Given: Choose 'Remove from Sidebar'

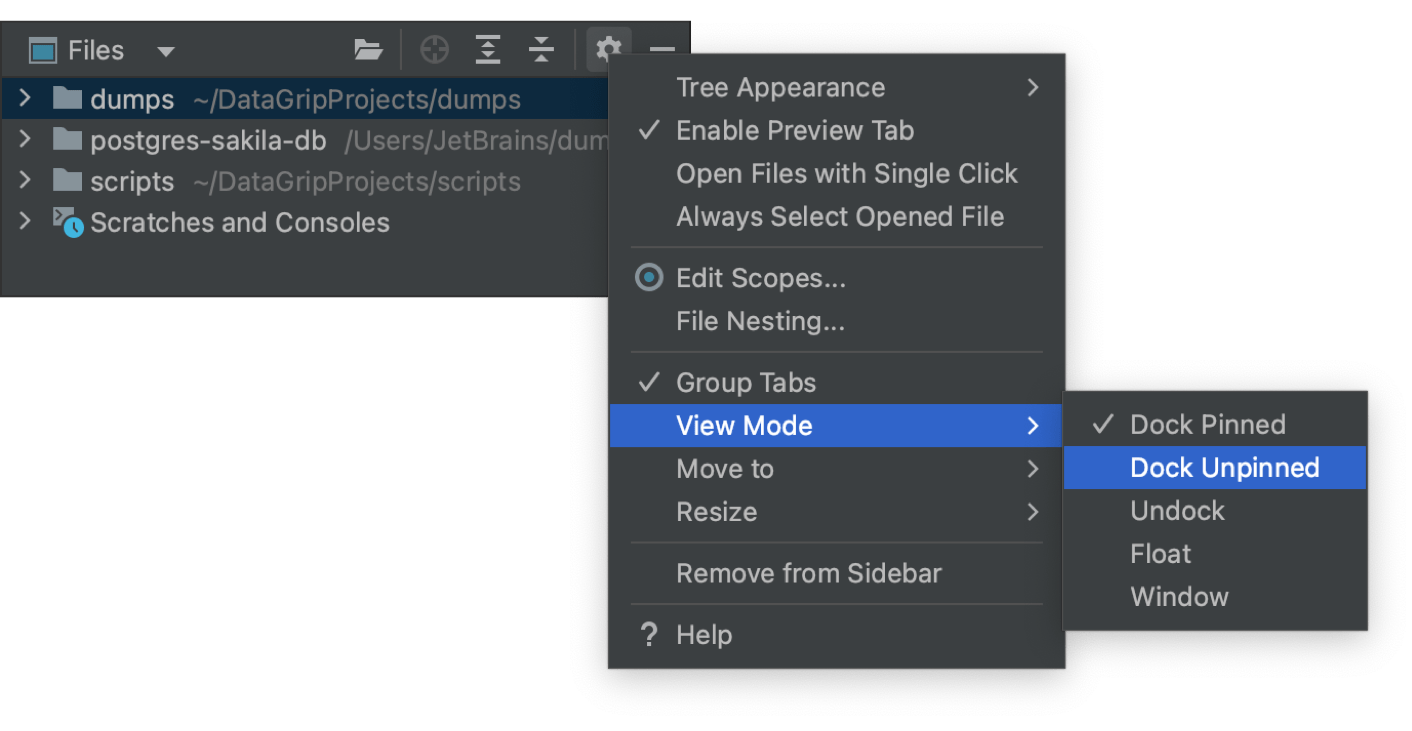Looking at the screenshot, I should coord(808,573).
